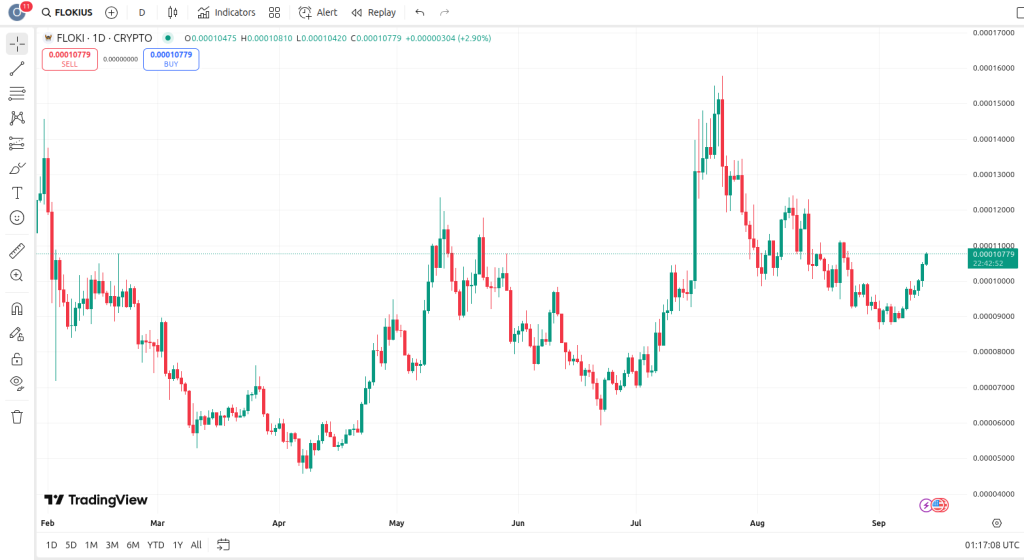
Task: Select the crosshair cursor tool
Action: pyautogui.click(x=17, y=44)
